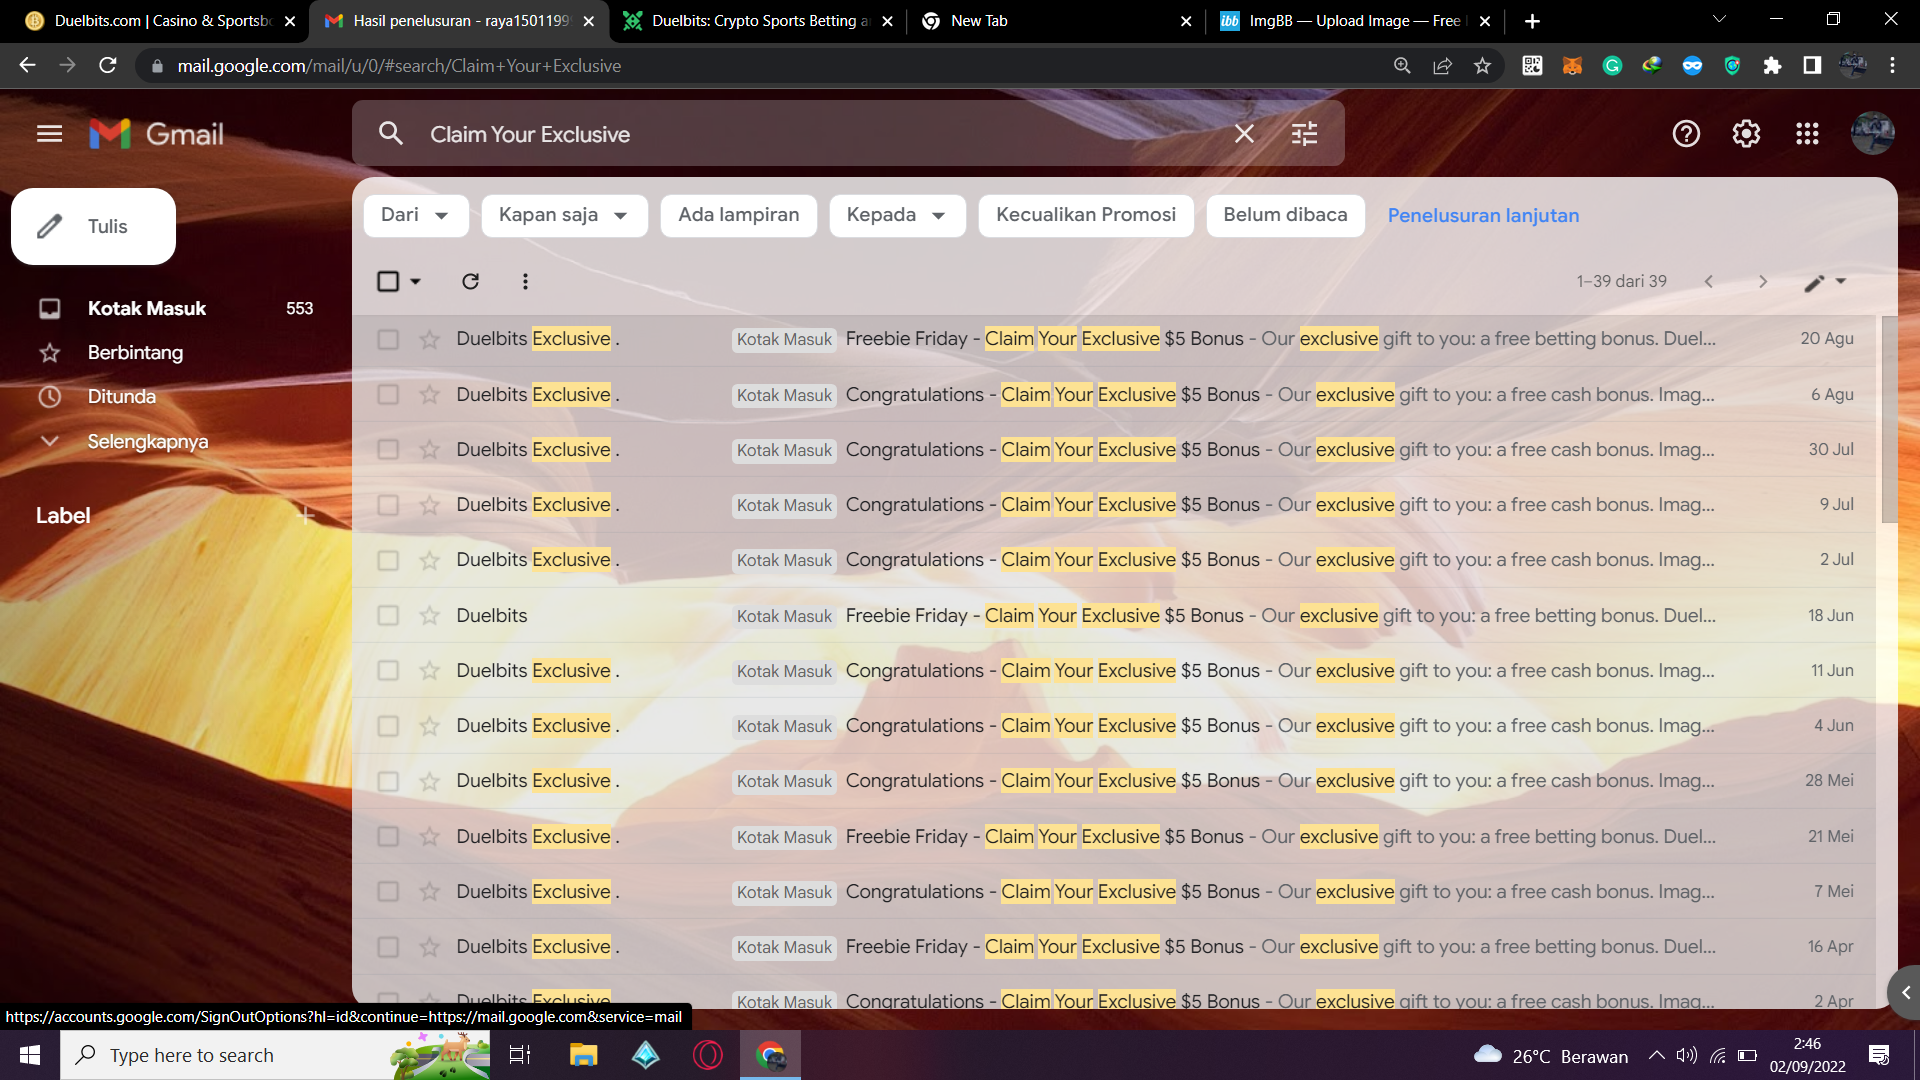Show hidden system tray icons

point(1657,1055)
